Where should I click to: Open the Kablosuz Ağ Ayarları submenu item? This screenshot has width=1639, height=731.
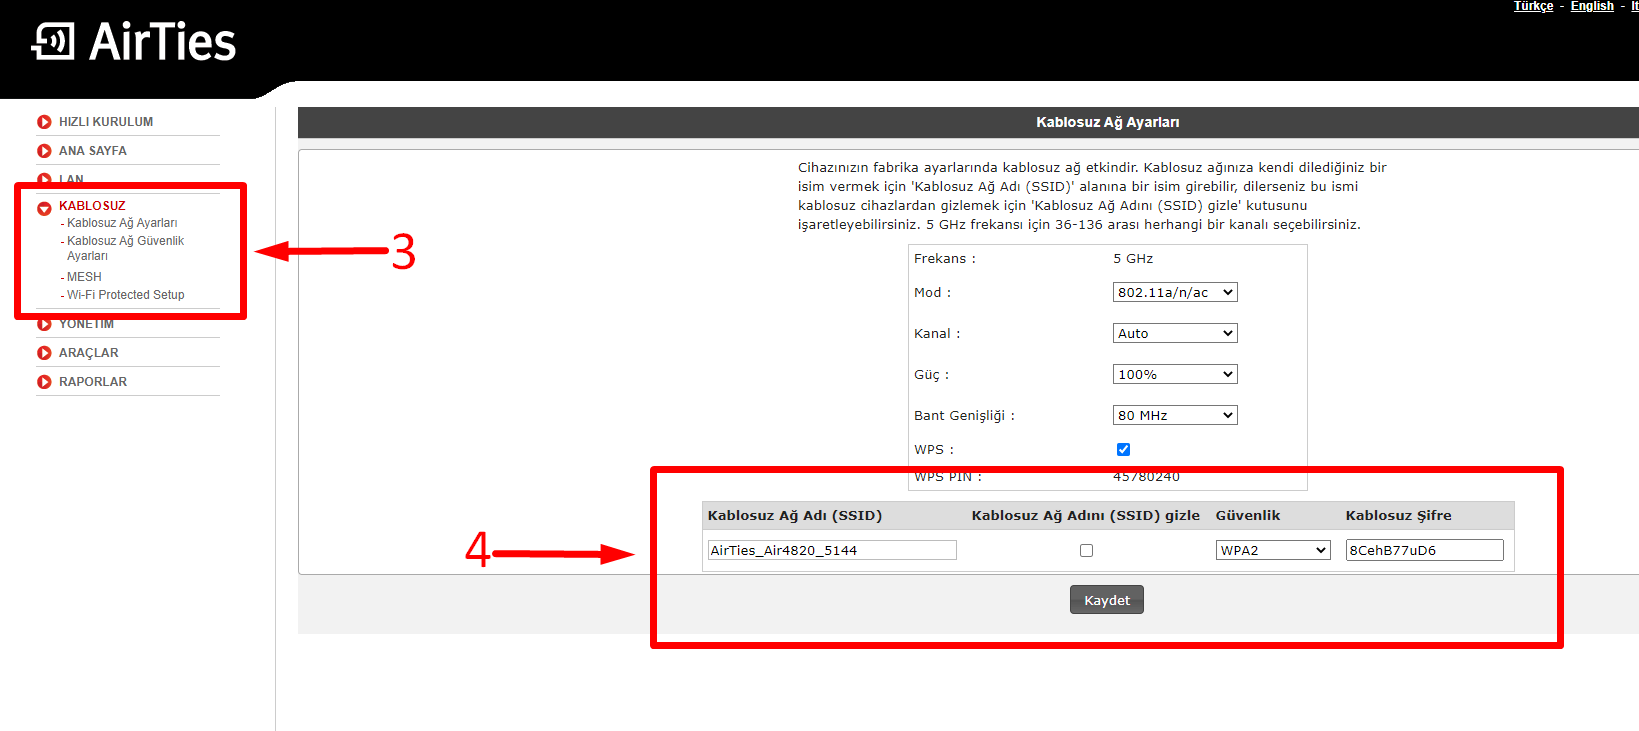tap(122, 223)
